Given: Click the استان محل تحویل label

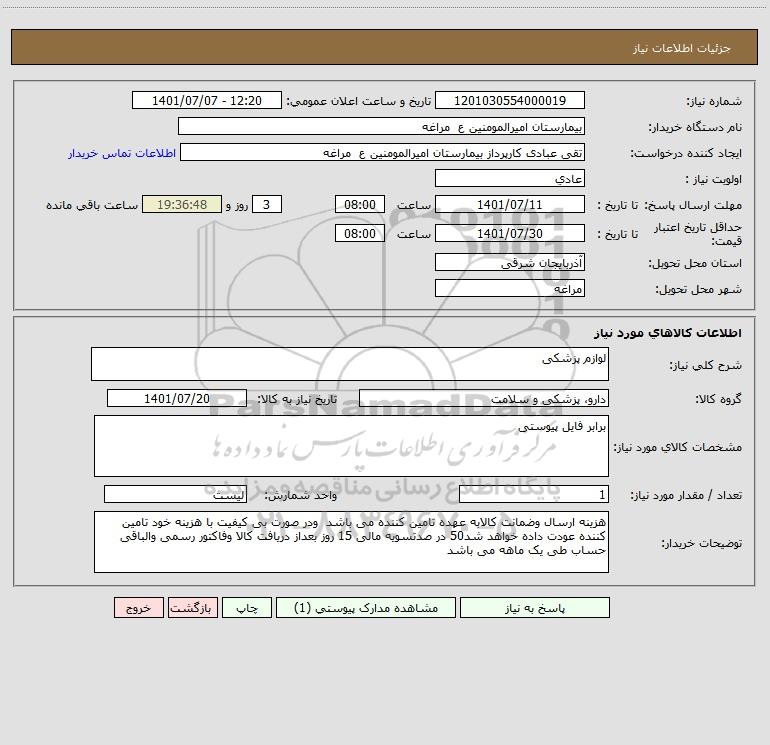Looking at the screenshot, I should pyautogui.click(x=695, y=263).
